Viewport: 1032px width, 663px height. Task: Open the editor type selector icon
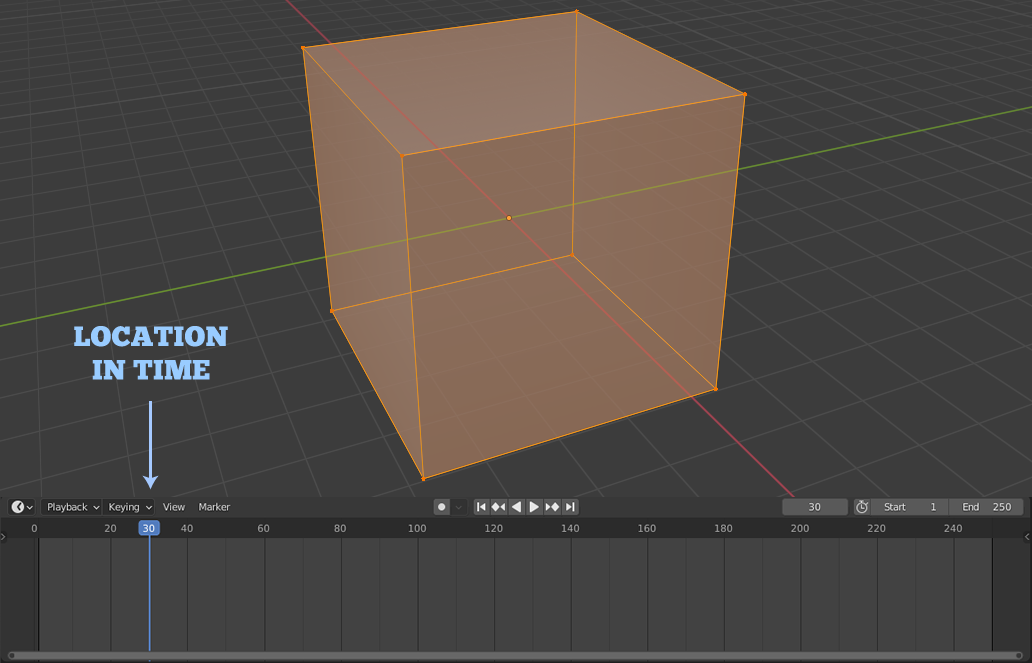pyautogui.click(x=17, y=507)
